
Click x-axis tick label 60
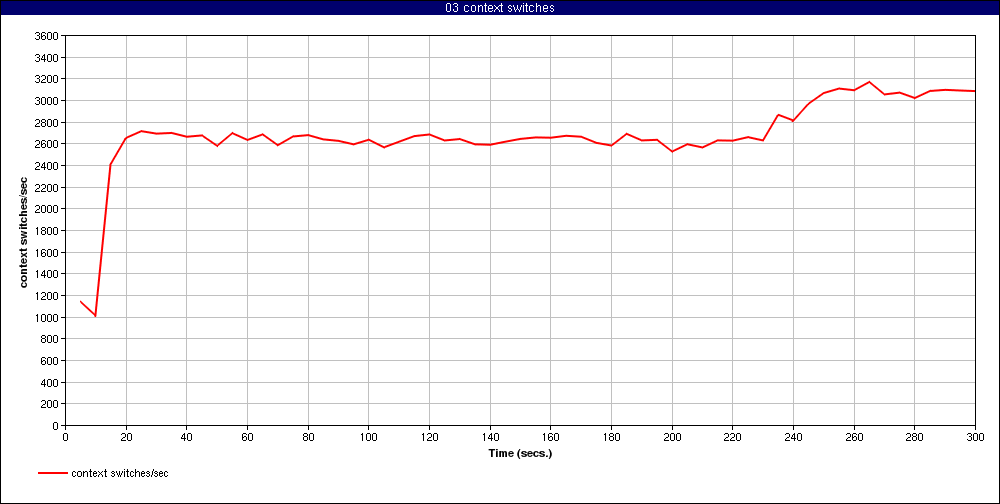coord(247,438)
